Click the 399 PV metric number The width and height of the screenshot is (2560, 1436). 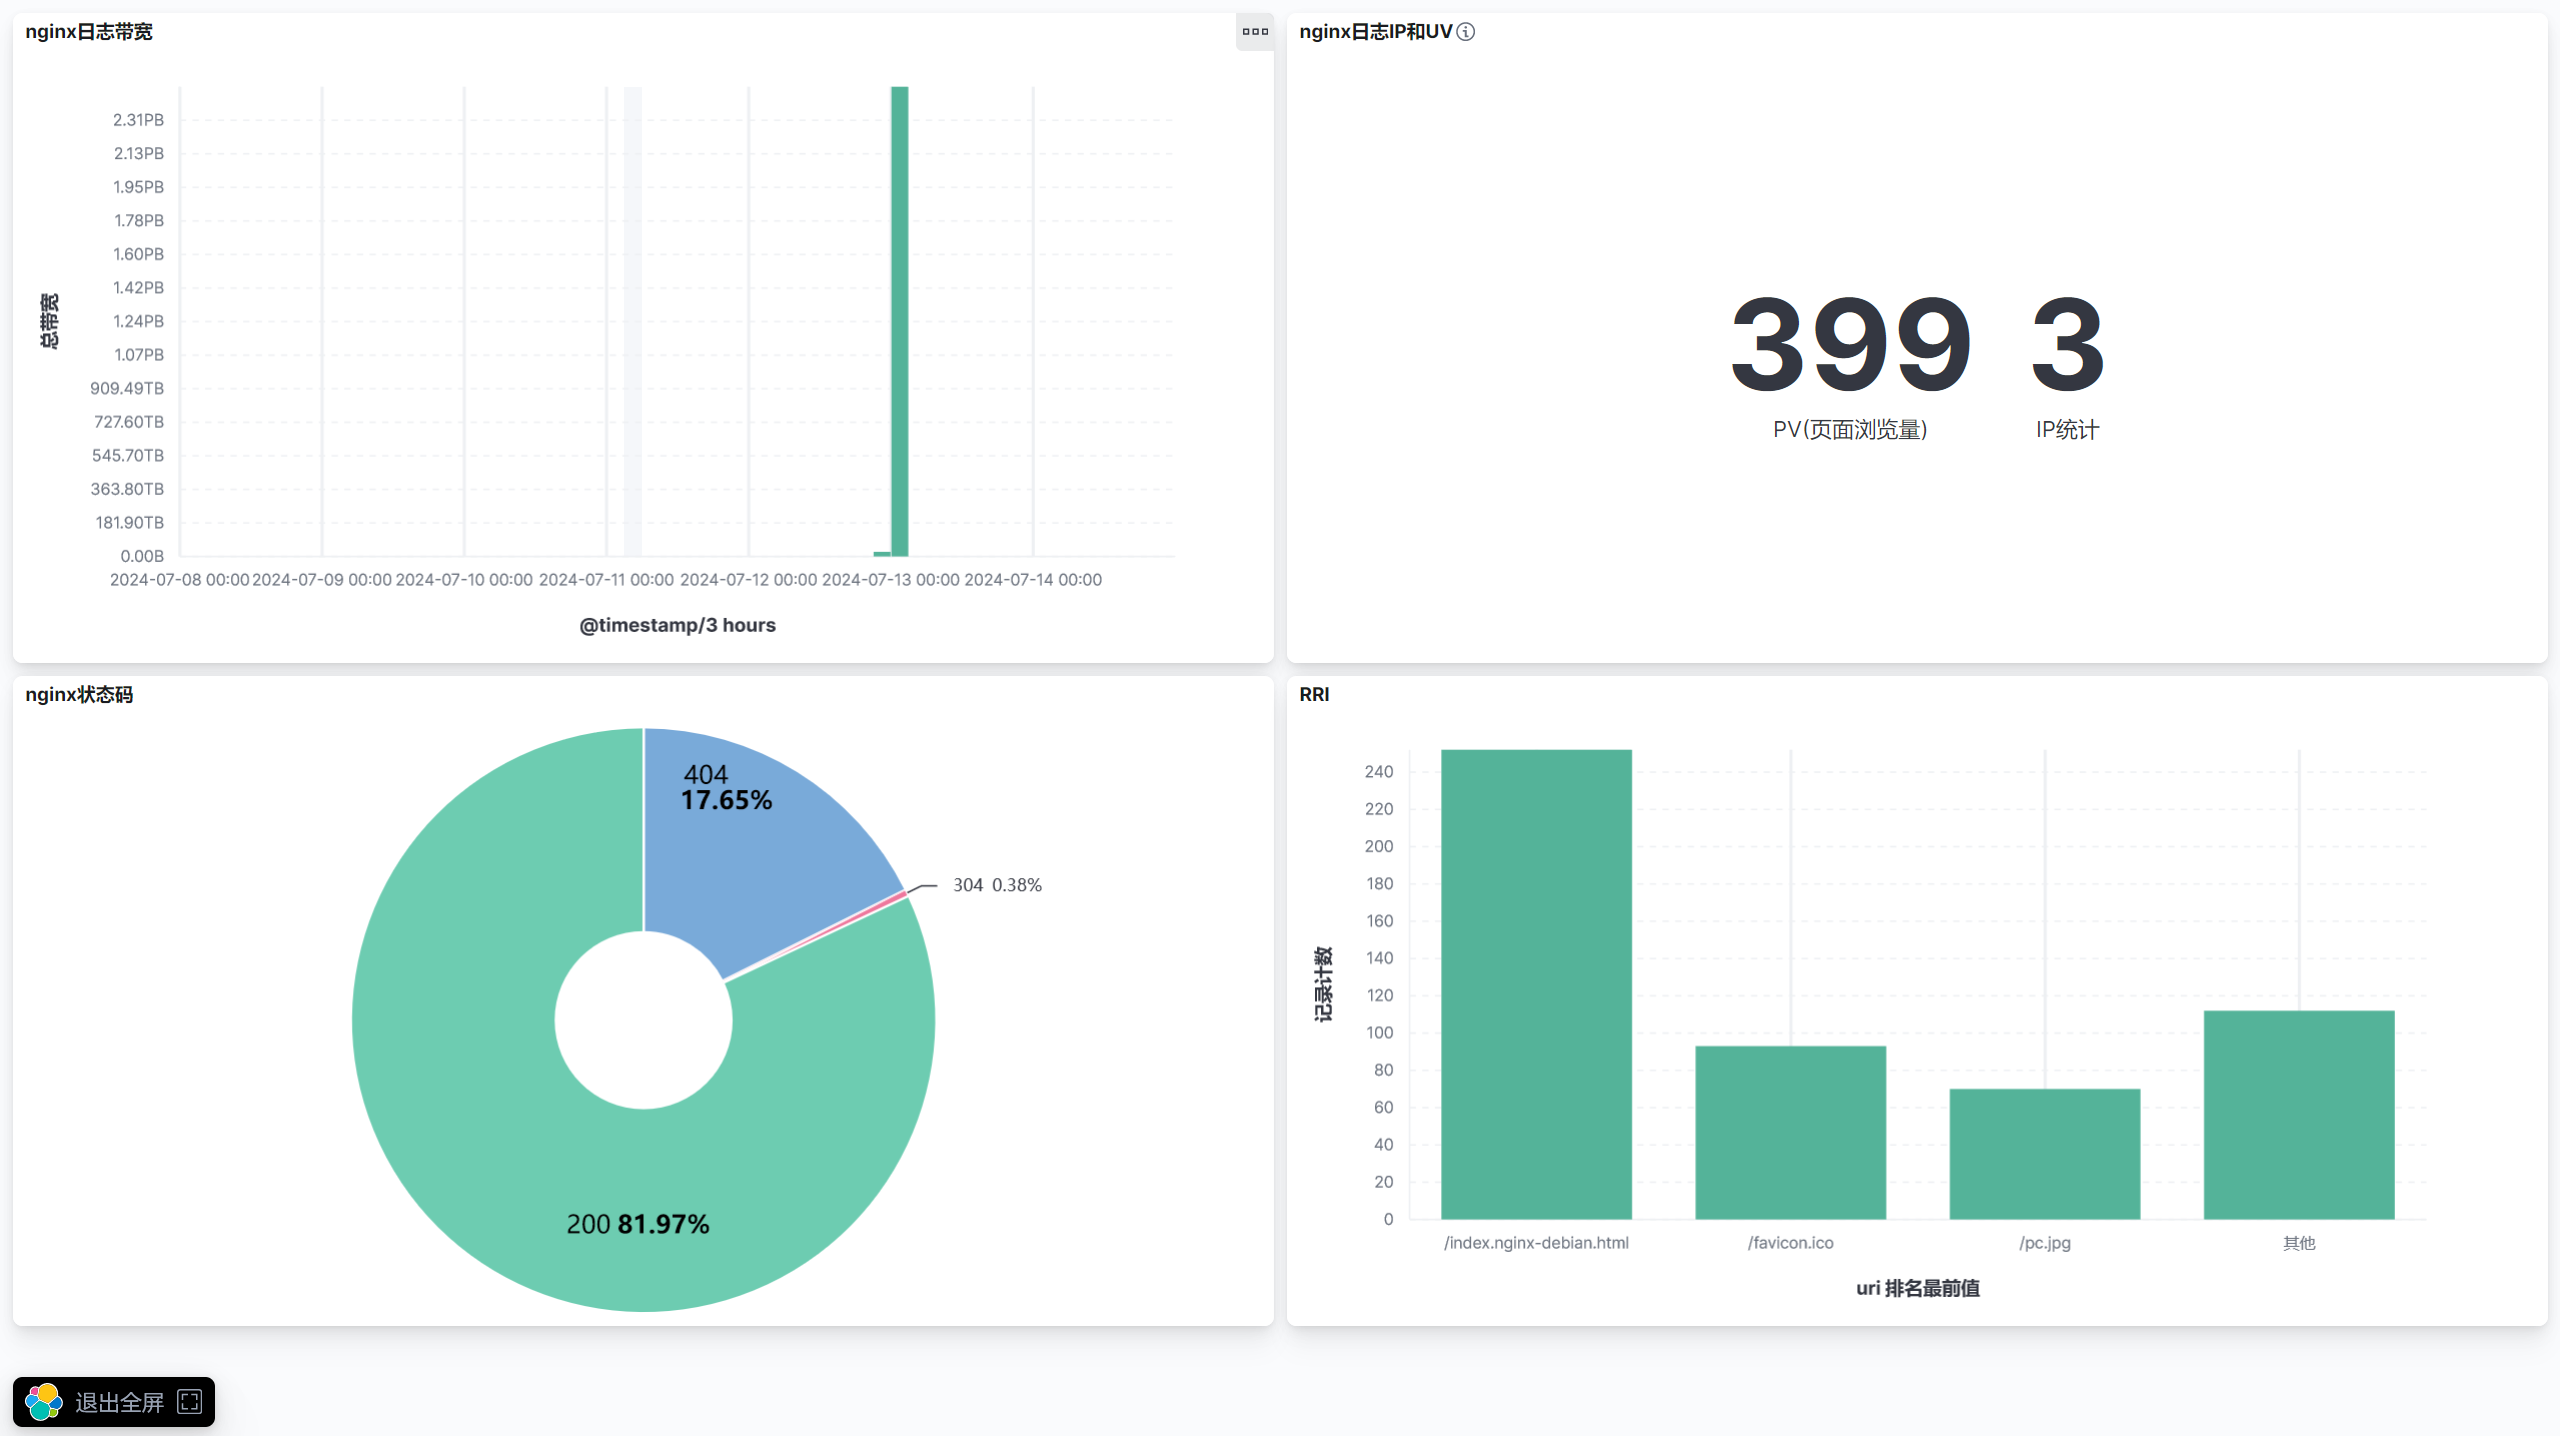[x=1850, y=345]
